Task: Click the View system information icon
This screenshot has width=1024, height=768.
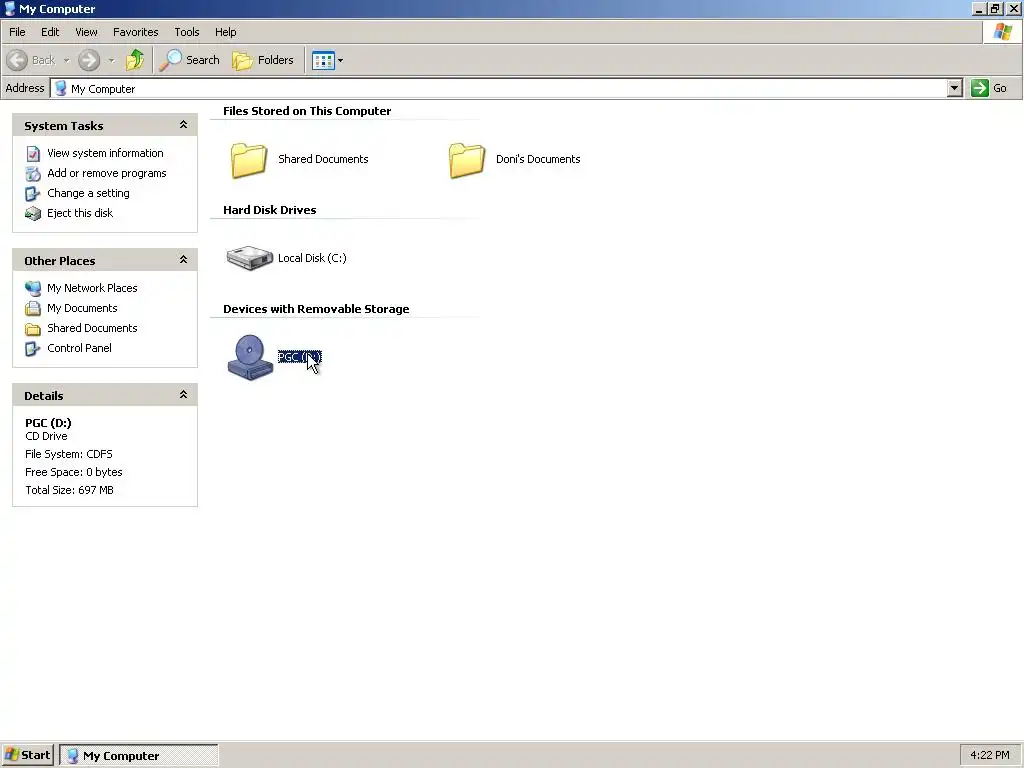Action: (x=33, y=153)
